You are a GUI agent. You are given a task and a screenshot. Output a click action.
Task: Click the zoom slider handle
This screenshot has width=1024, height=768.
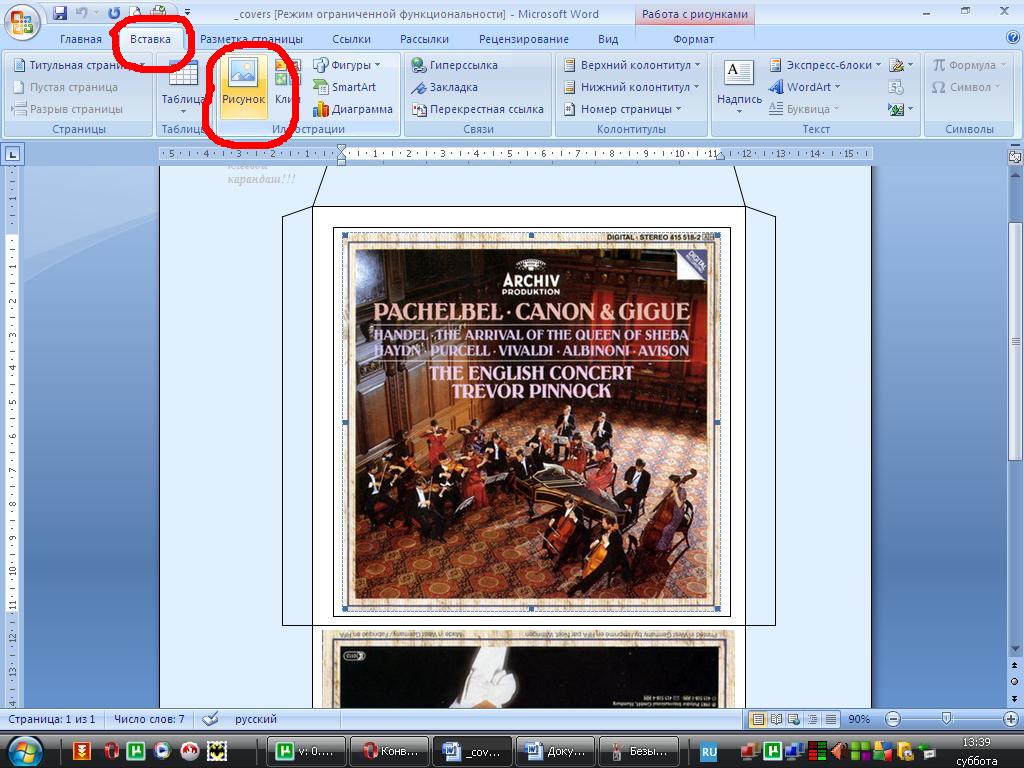pyautogui.click(x=946, y=720)
